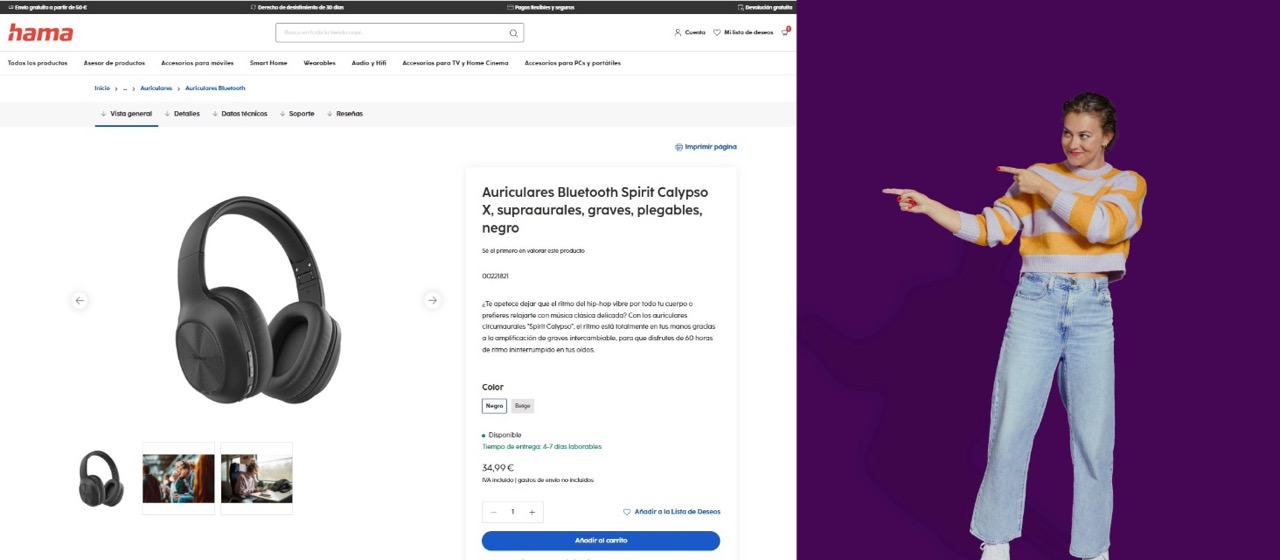Select the Negro color option
Viewport: 1280px width, 560px height.
tap(494, 406)
